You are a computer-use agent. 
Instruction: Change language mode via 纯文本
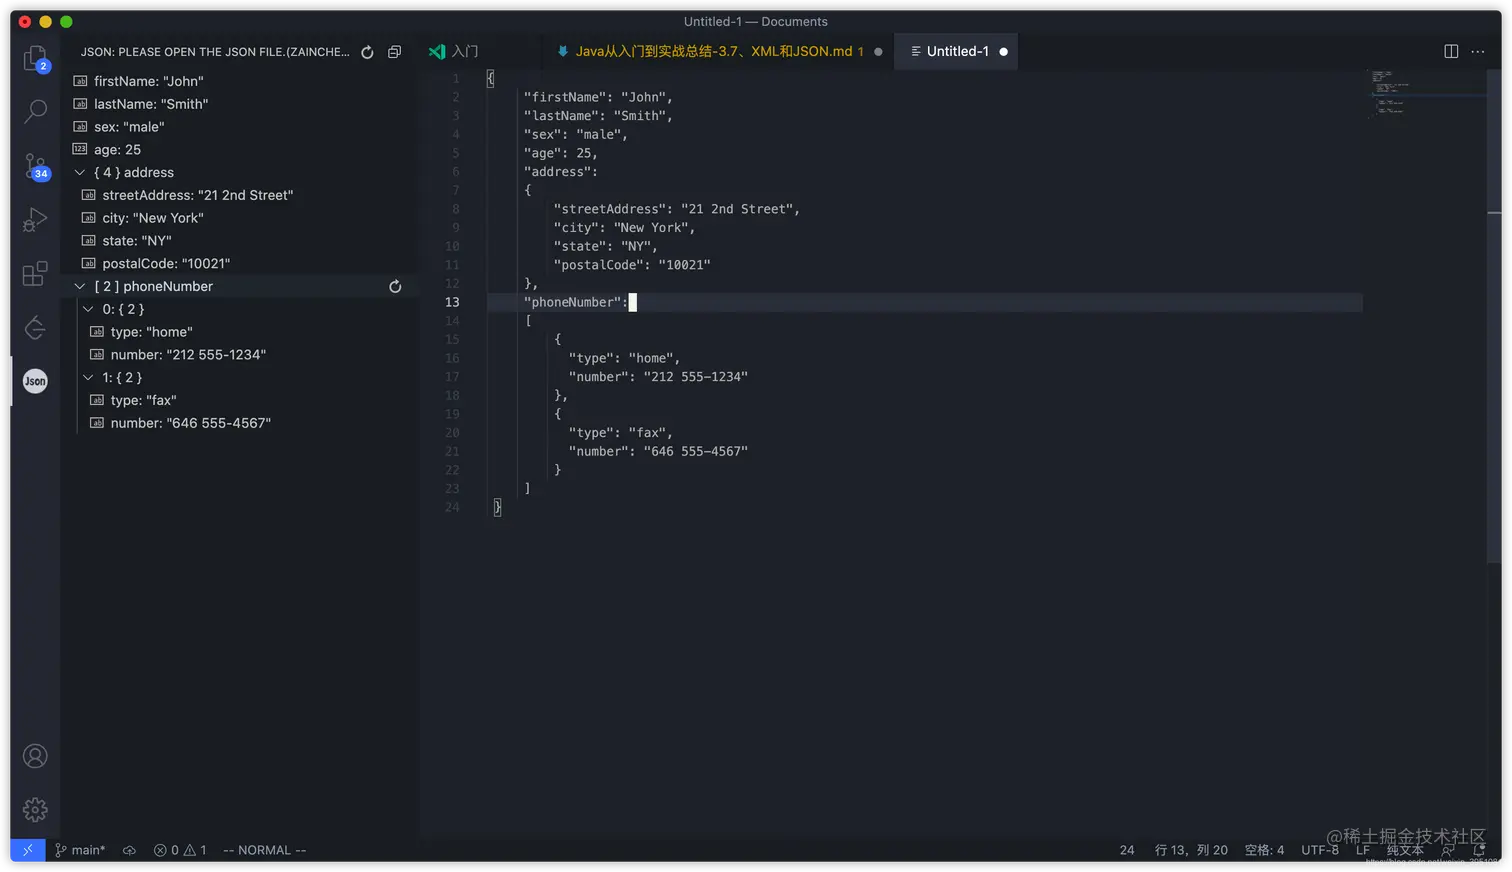tap(1405, 850)
